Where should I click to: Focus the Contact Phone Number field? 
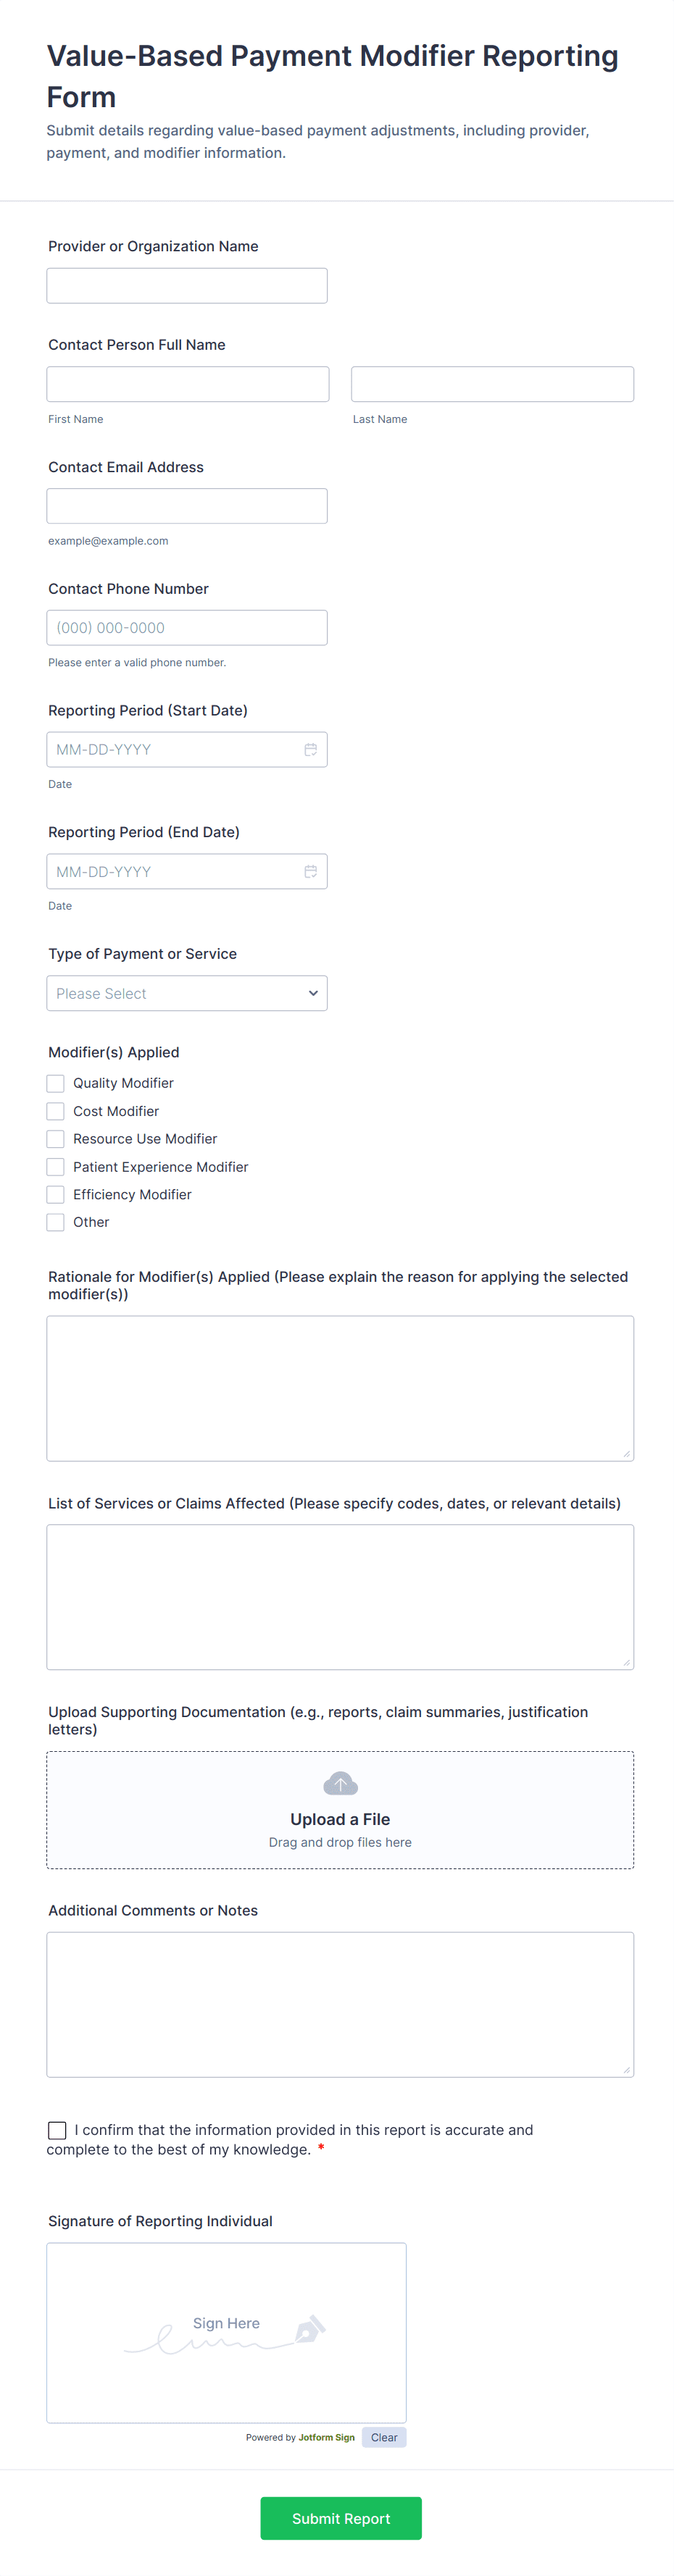187,628
